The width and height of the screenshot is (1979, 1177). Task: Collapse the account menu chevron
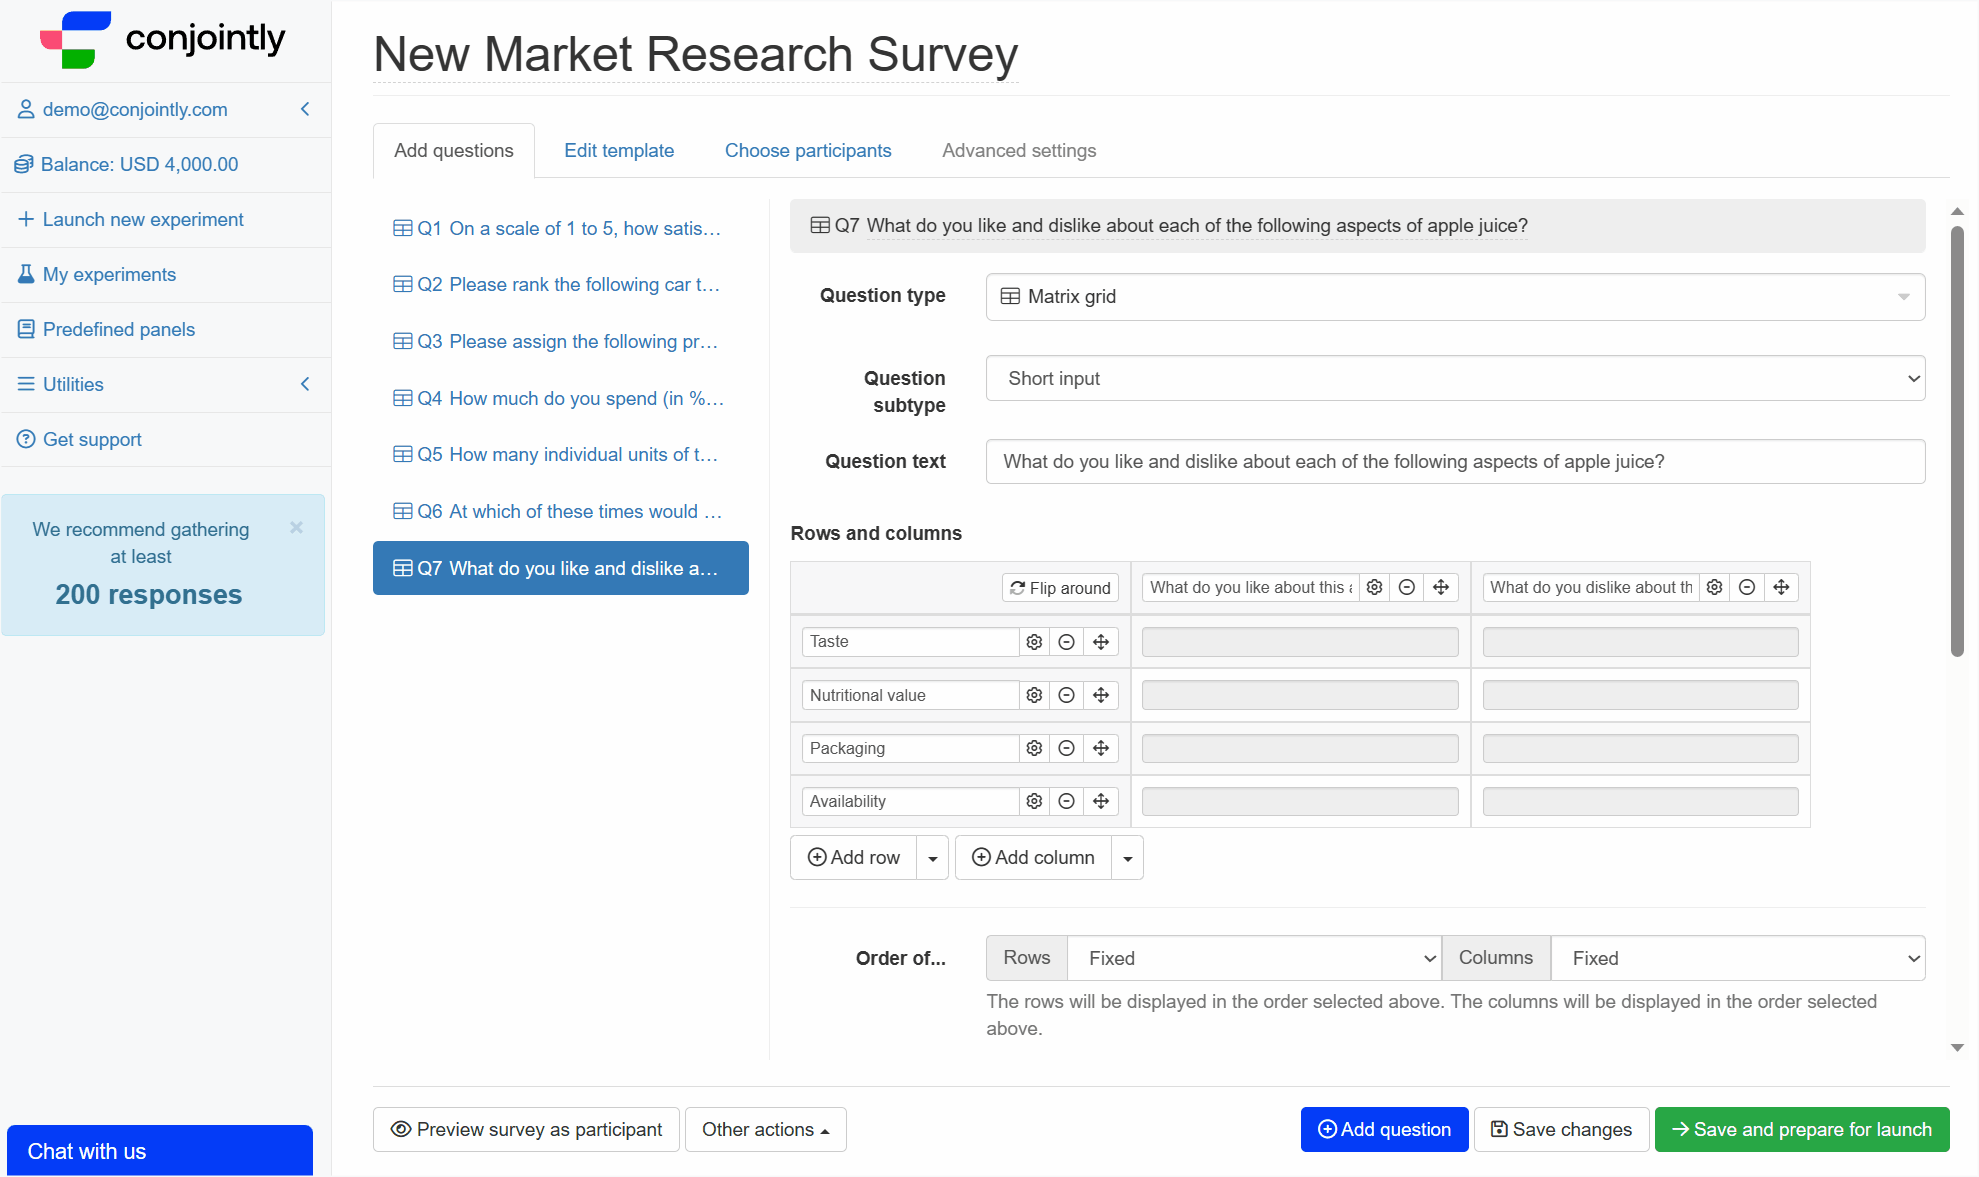coord(305,109)
